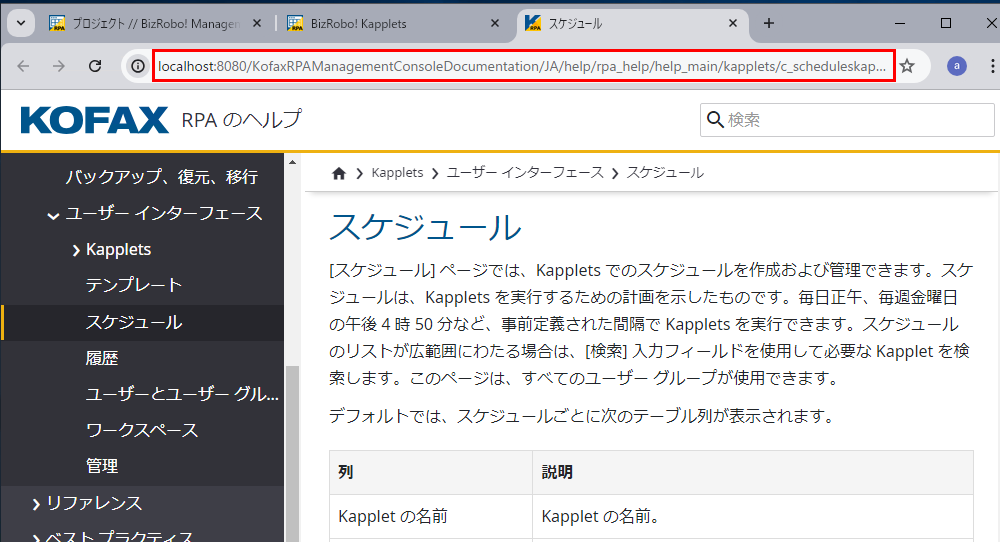Click the Kapplet の名前。 description cell

point(753,516)
